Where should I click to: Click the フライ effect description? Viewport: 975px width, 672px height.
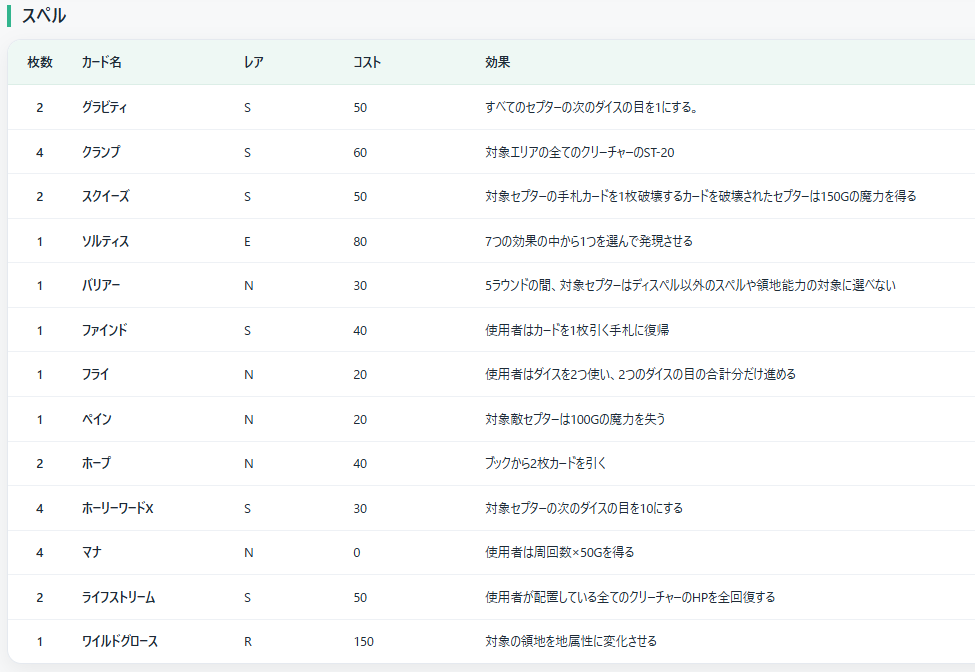[x=640, y=374]
